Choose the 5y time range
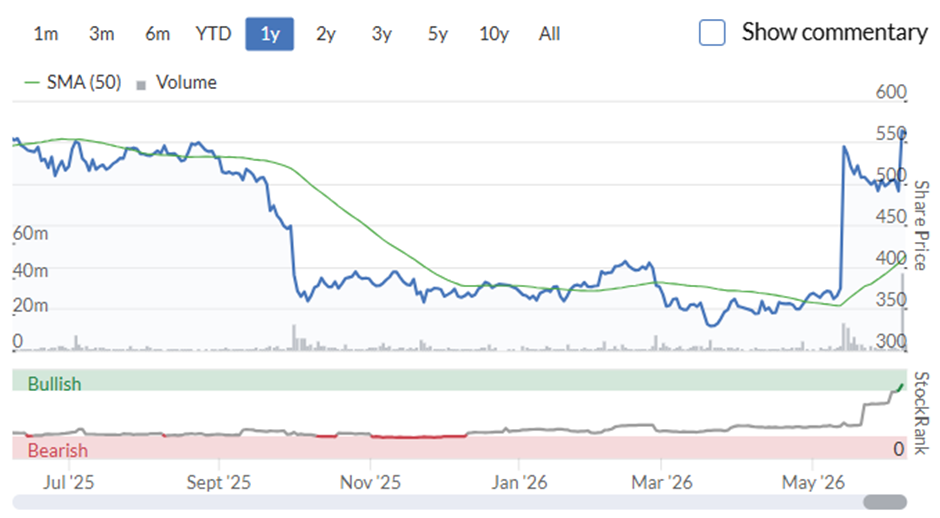Viewport: 940px width, 518px height. 437,34
